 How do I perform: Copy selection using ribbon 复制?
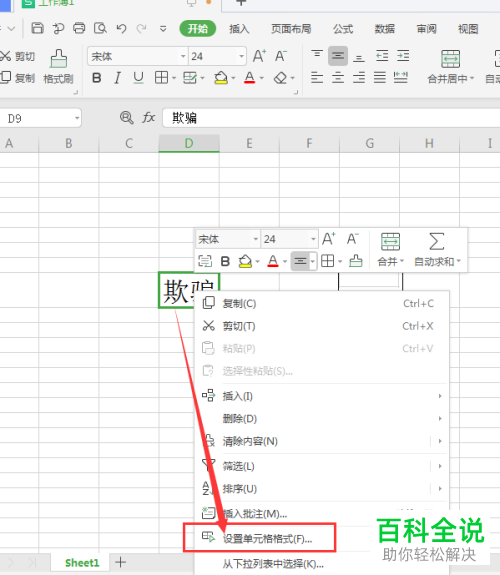(18, 78)
